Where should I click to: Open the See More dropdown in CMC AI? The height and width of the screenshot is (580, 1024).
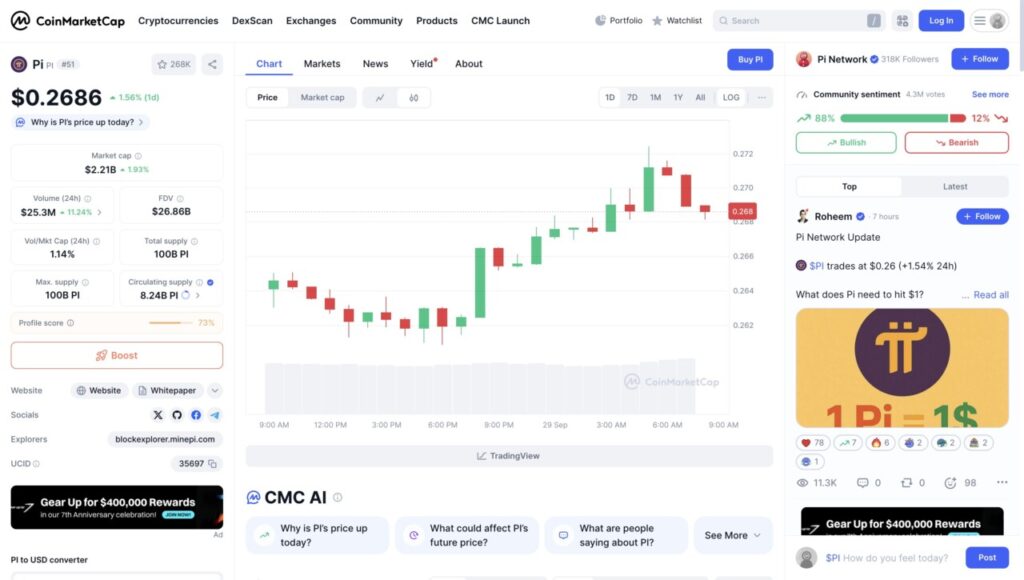tap(733, 535)
